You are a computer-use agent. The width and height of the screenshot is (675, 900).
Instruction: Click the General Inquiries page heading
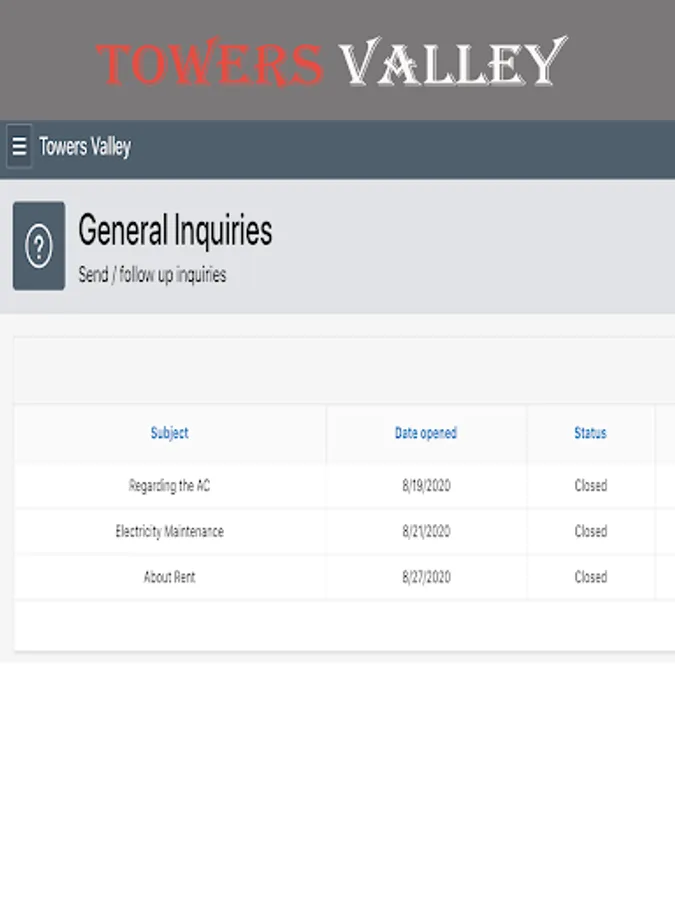coord(175,230)
